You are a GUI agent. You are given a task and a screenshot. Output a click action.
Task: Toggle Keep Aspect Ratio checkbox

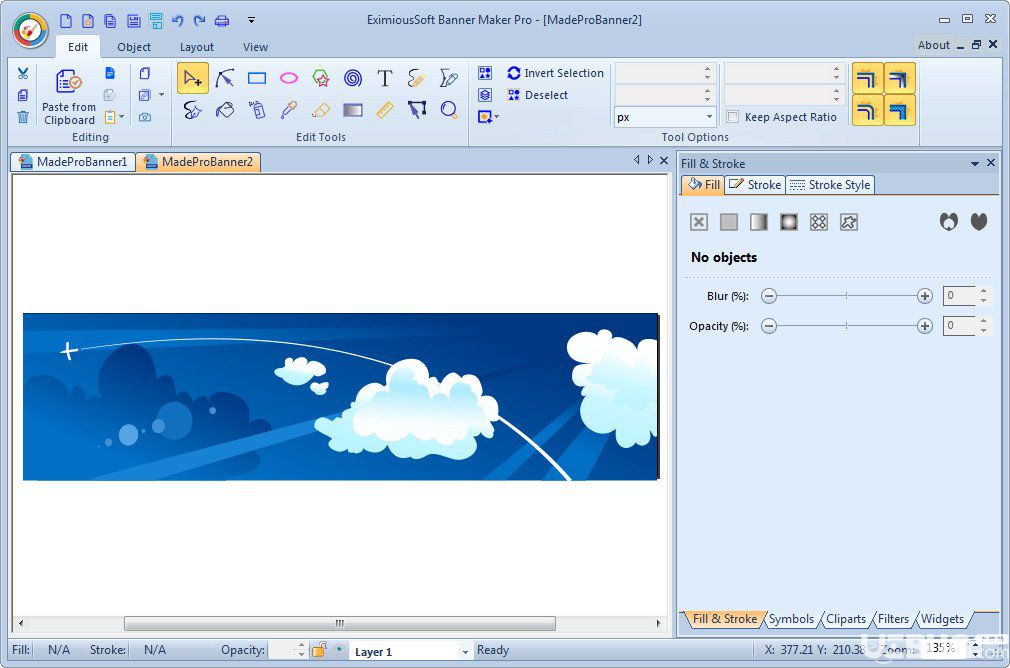pyautogui.click(x=732, y=117)
